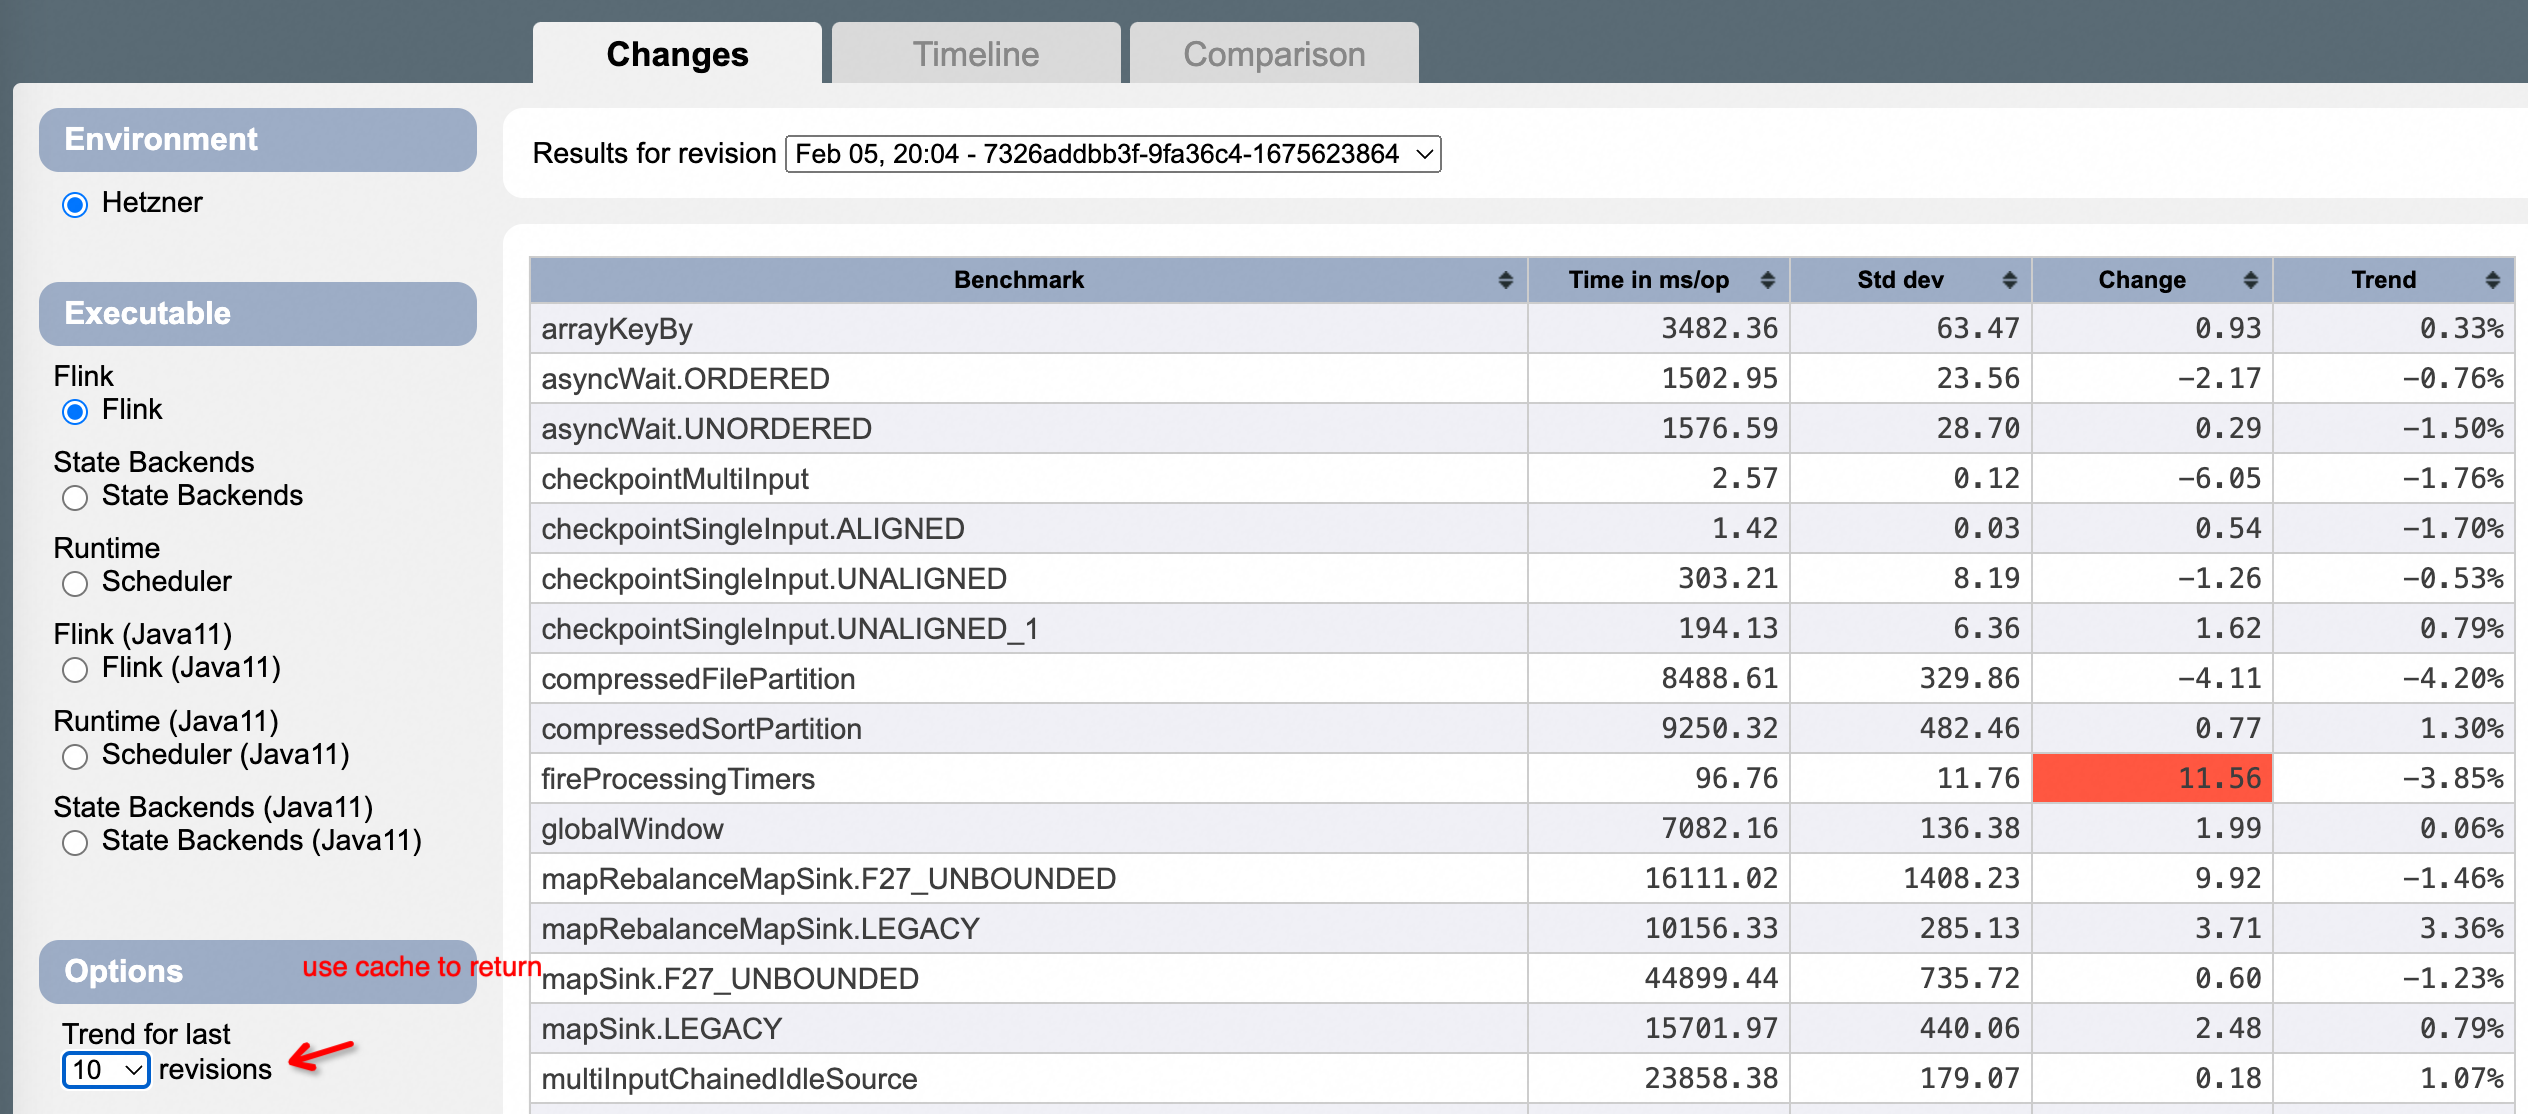
Task: Click the arrayKeyBy benchmark name
Action: (x=617, y=329)
